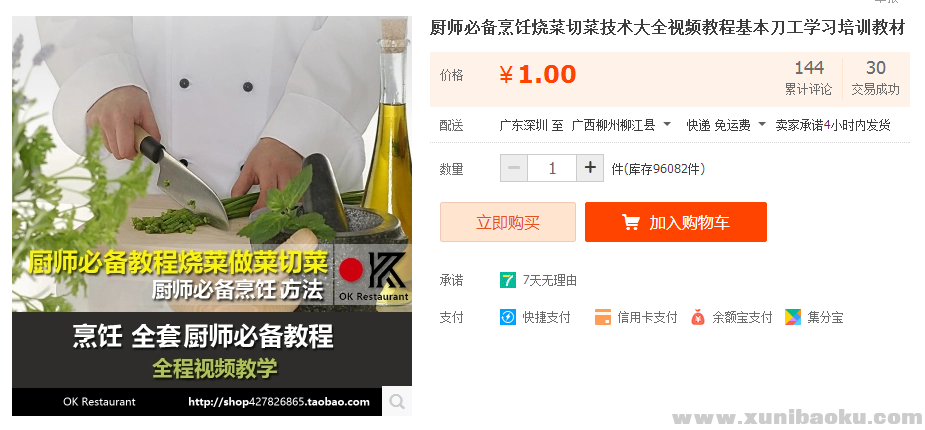Click the 快捷支付 payment icon
Image resolution: width=925 pixels, height=430 pixels.
(x=507, y=317)
